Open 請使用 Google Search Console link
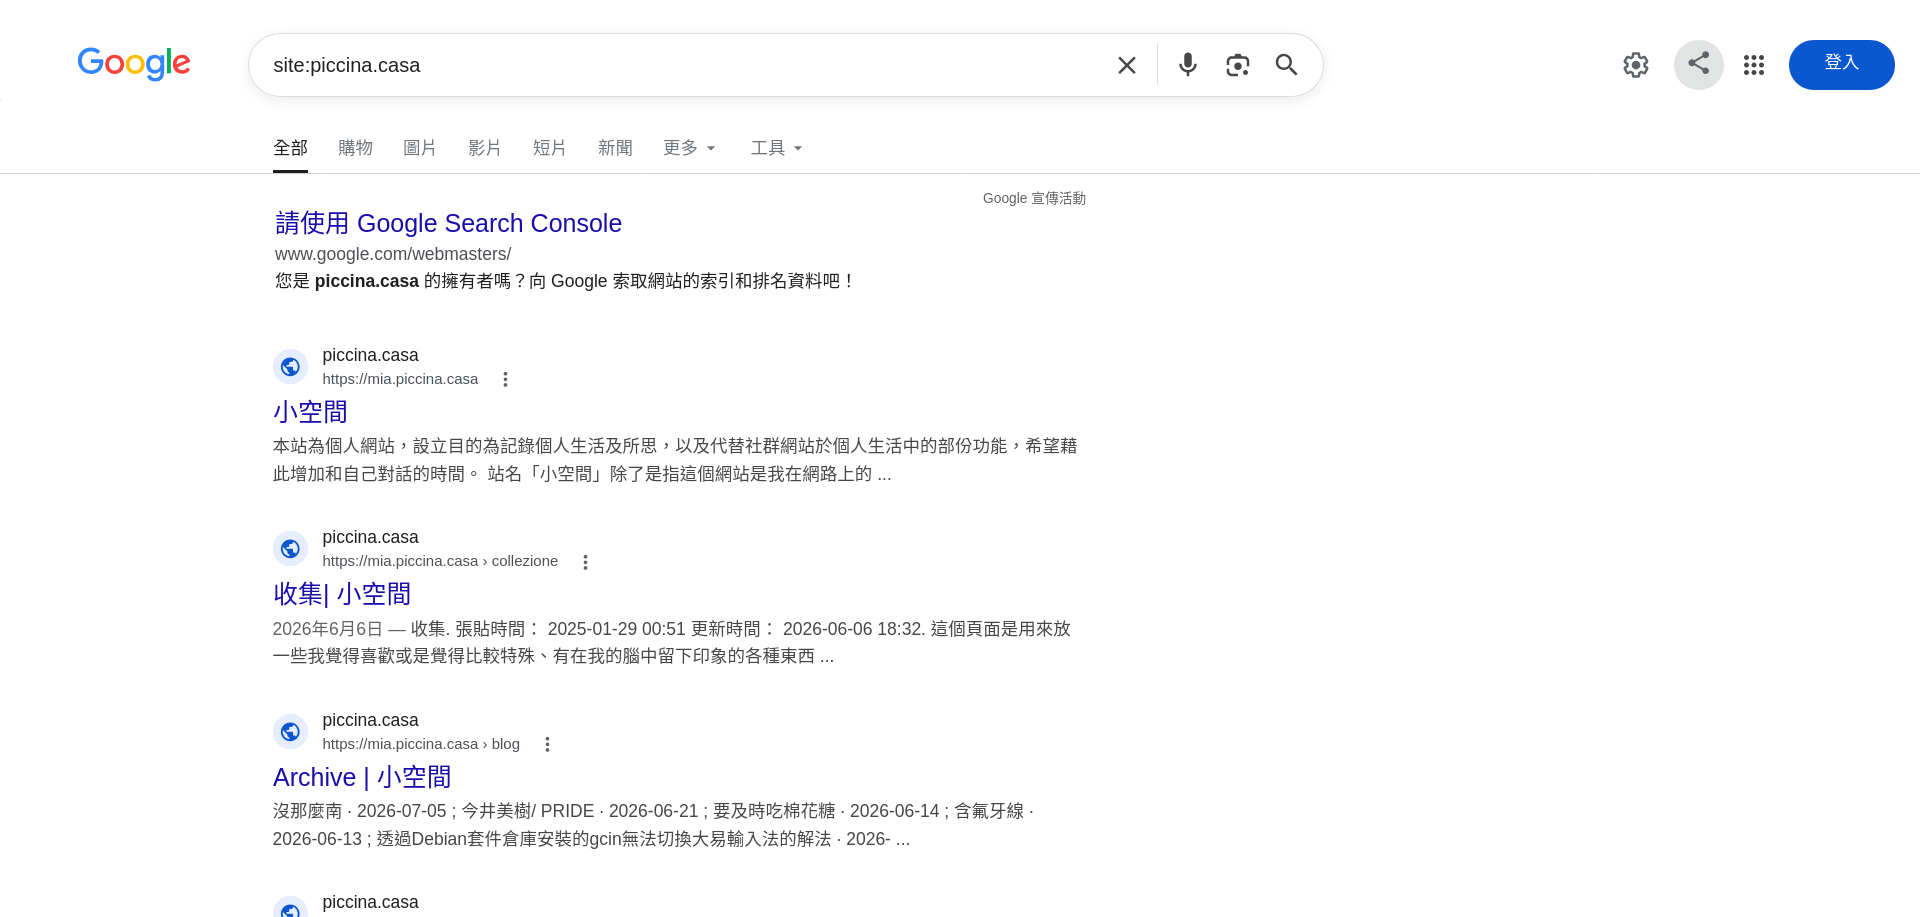The image size is (1920, 917). click(448, 223)
